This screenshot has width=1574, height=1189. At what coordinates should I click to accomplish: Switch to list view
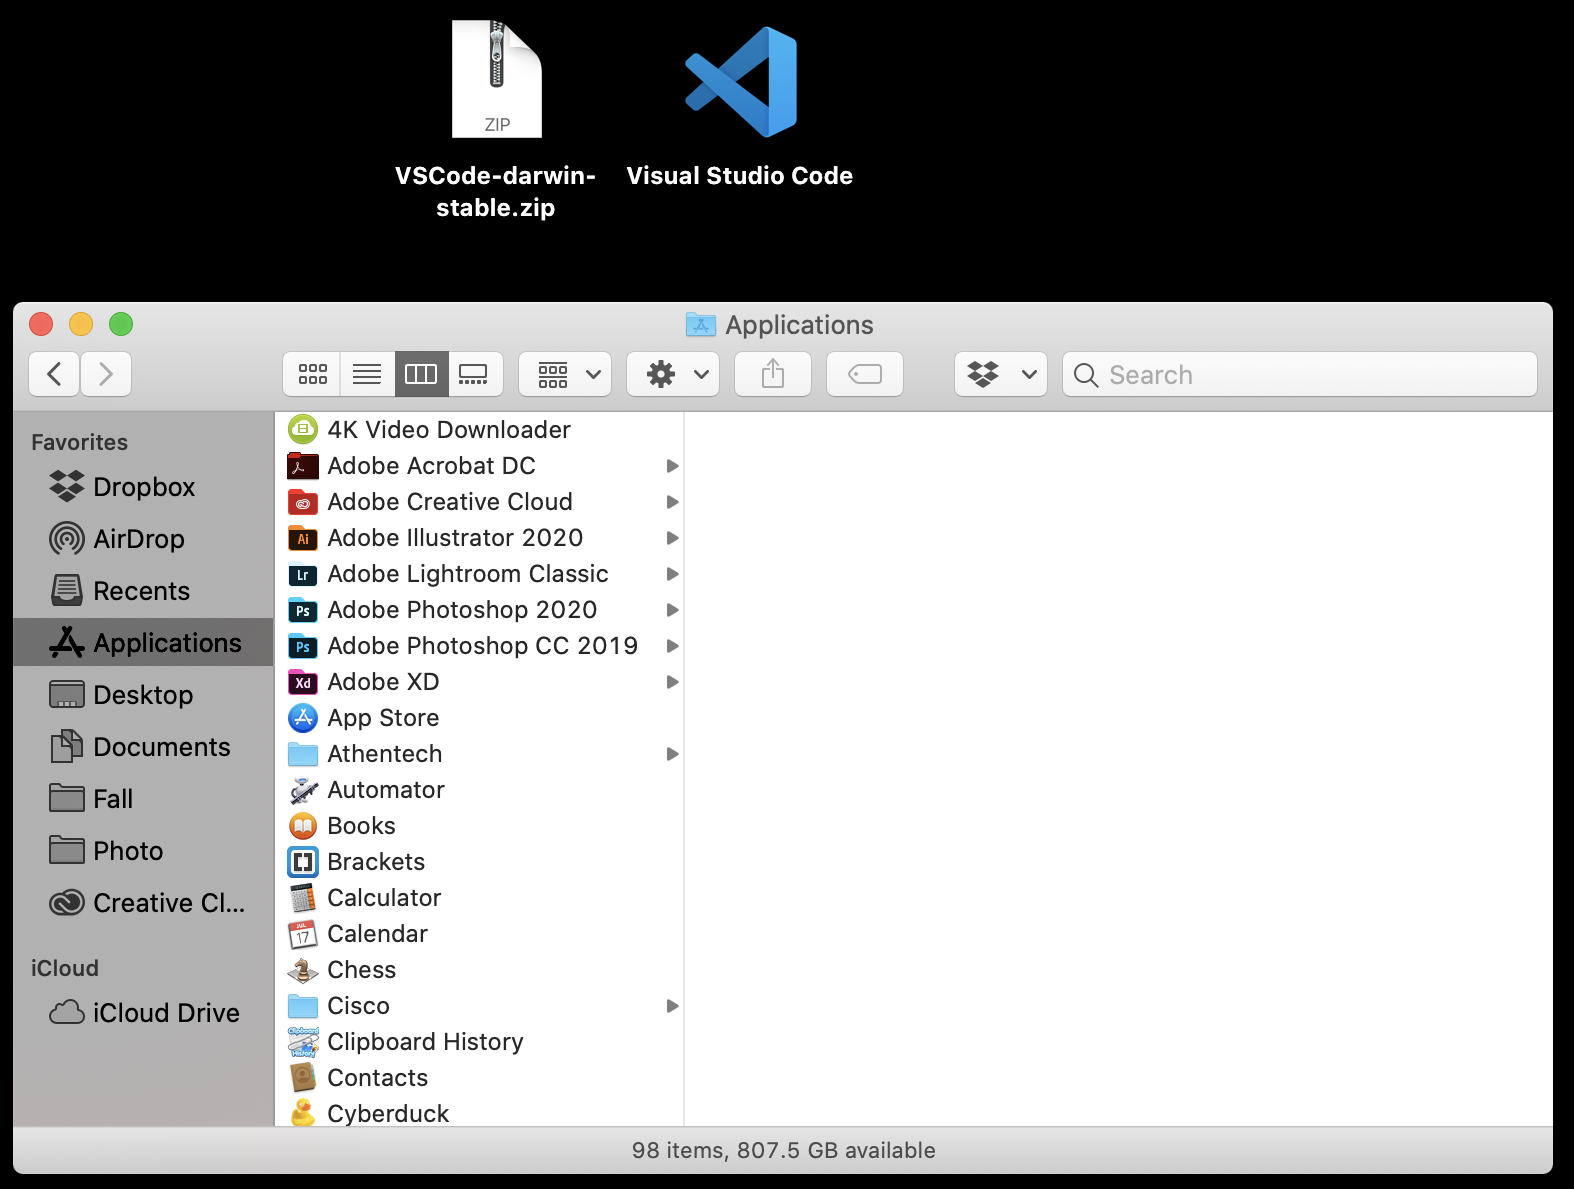click(x=367, y=374)
